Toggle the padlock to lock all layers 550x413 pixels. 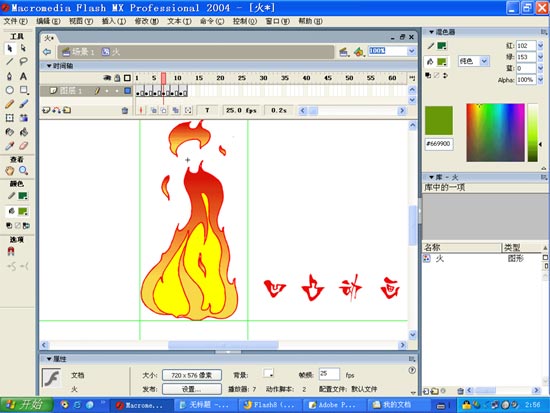click(x=117, y=78)
